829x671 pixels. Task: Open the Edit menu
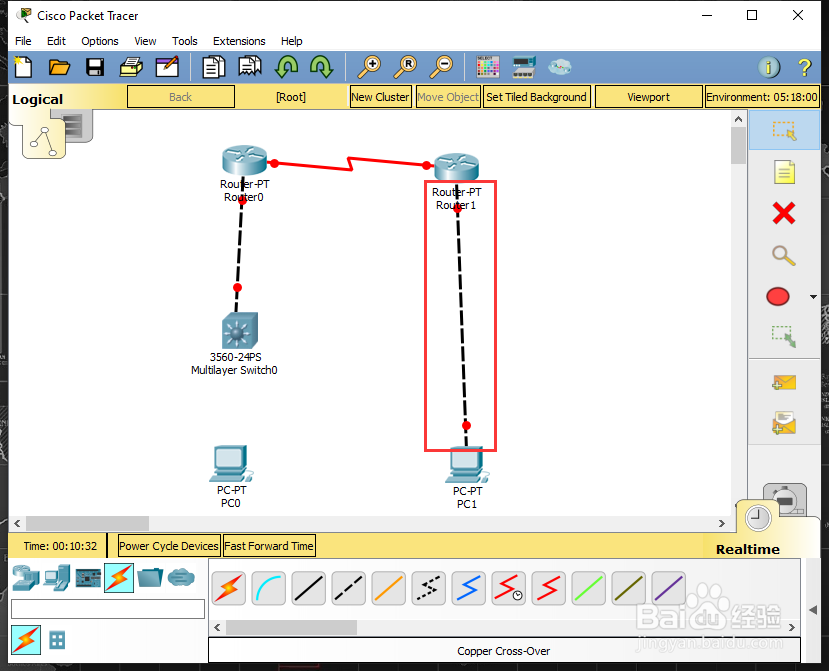pos(56,41)
